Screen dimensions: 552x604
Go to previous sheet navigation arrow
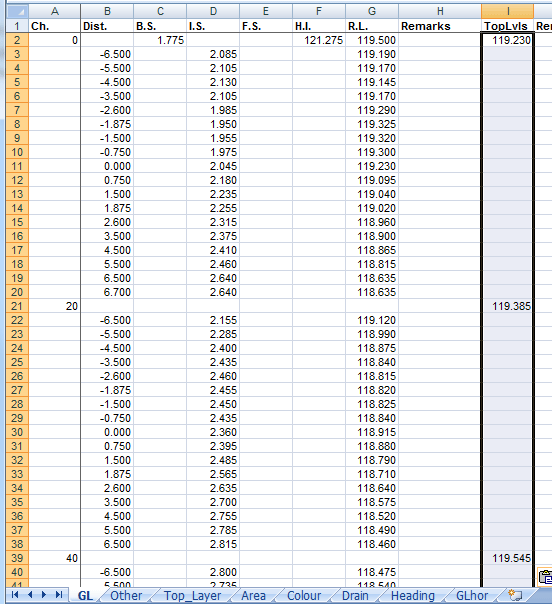pyautogui.click(x=30, y=595)
